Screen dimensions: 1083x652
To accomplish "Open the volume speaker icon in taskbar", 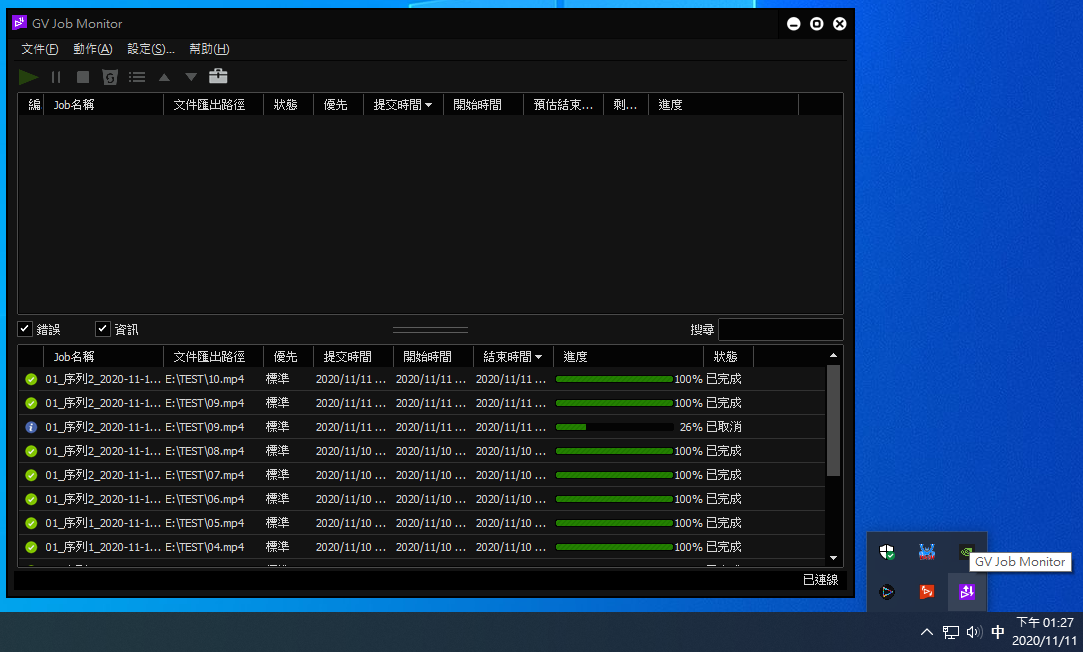I will (975, 632).
